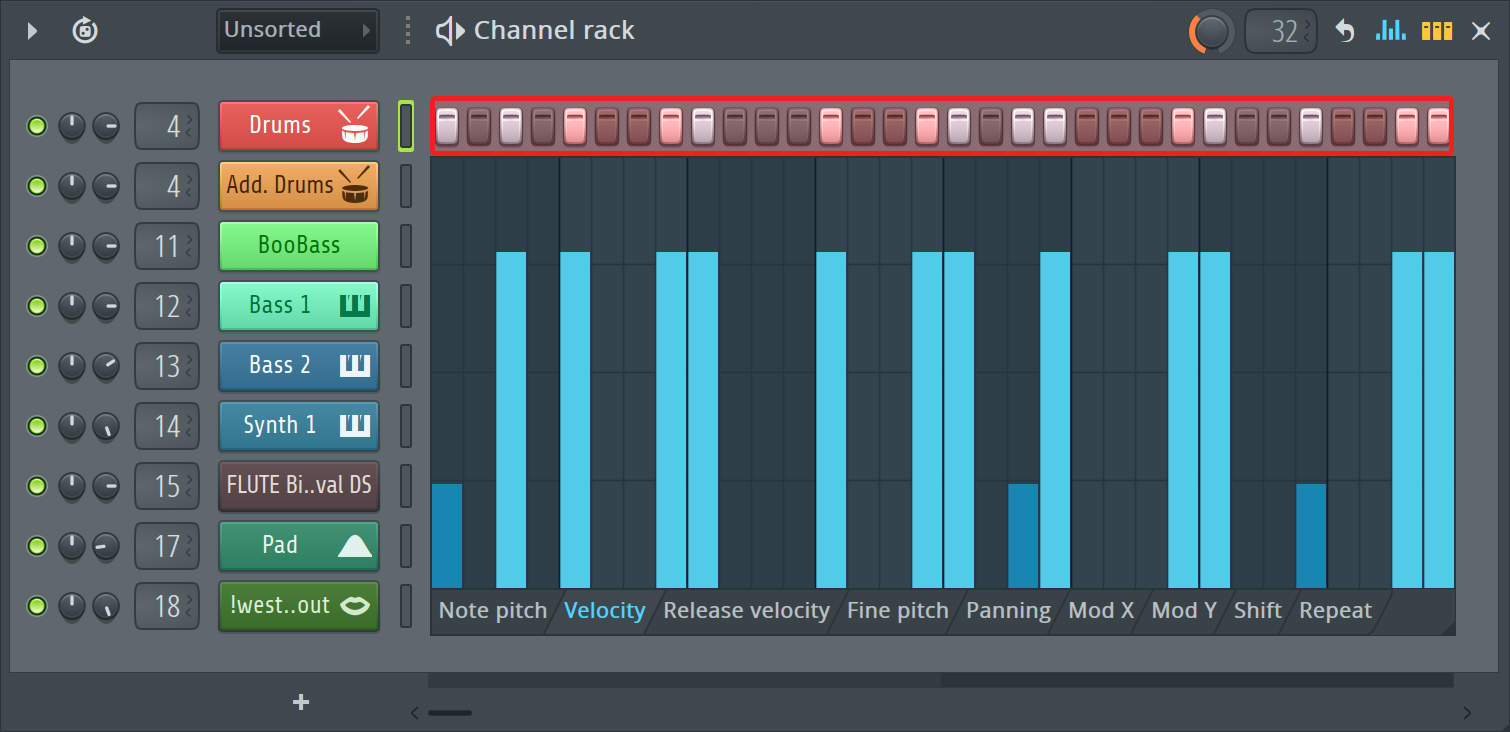Select the BooBass channel selector bar

[406, 246]
